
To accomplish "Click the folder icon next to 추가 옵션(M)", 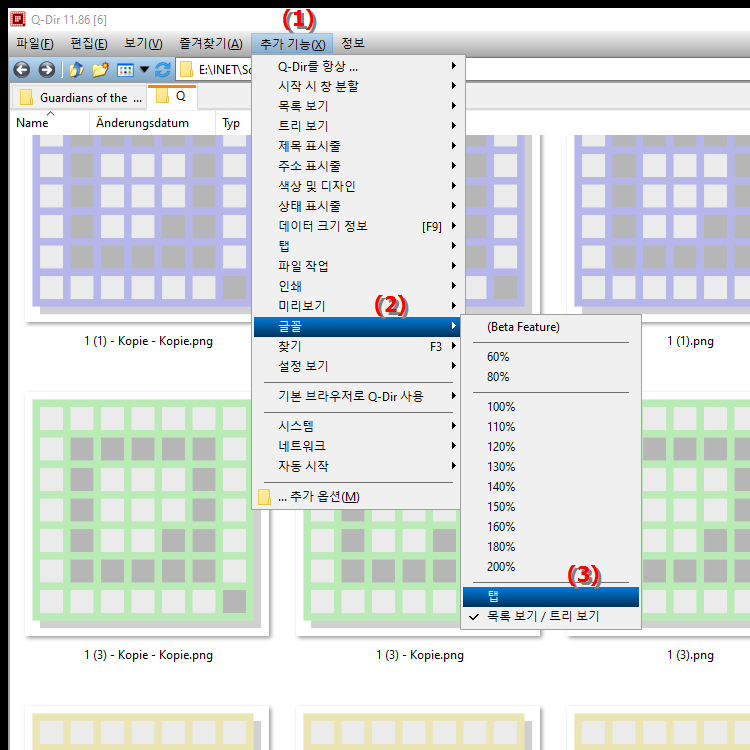I will coord(264,496).
